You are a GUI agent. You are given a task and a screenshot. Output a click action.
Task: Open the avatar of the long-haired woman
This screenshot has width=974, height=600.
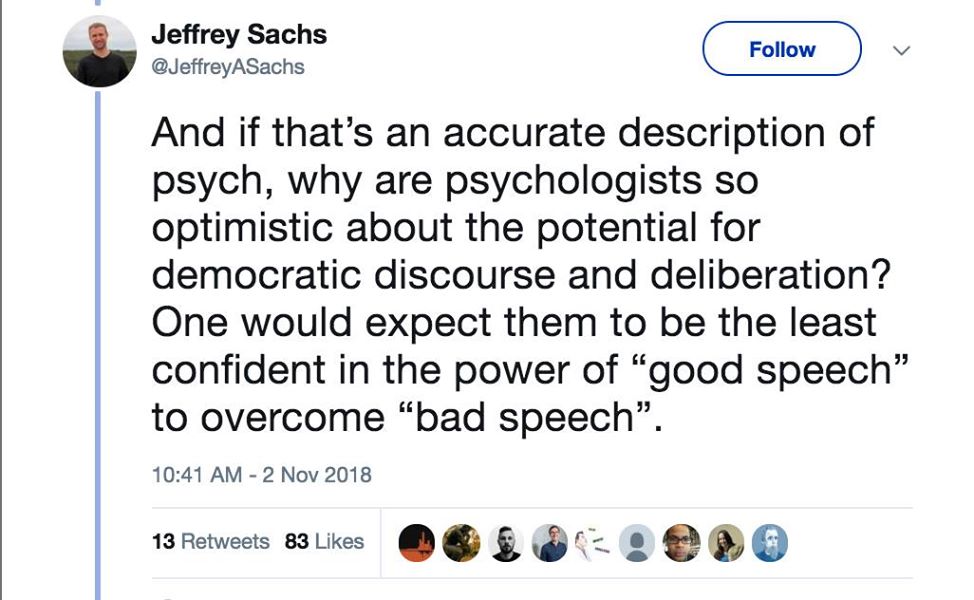[726, 542]
